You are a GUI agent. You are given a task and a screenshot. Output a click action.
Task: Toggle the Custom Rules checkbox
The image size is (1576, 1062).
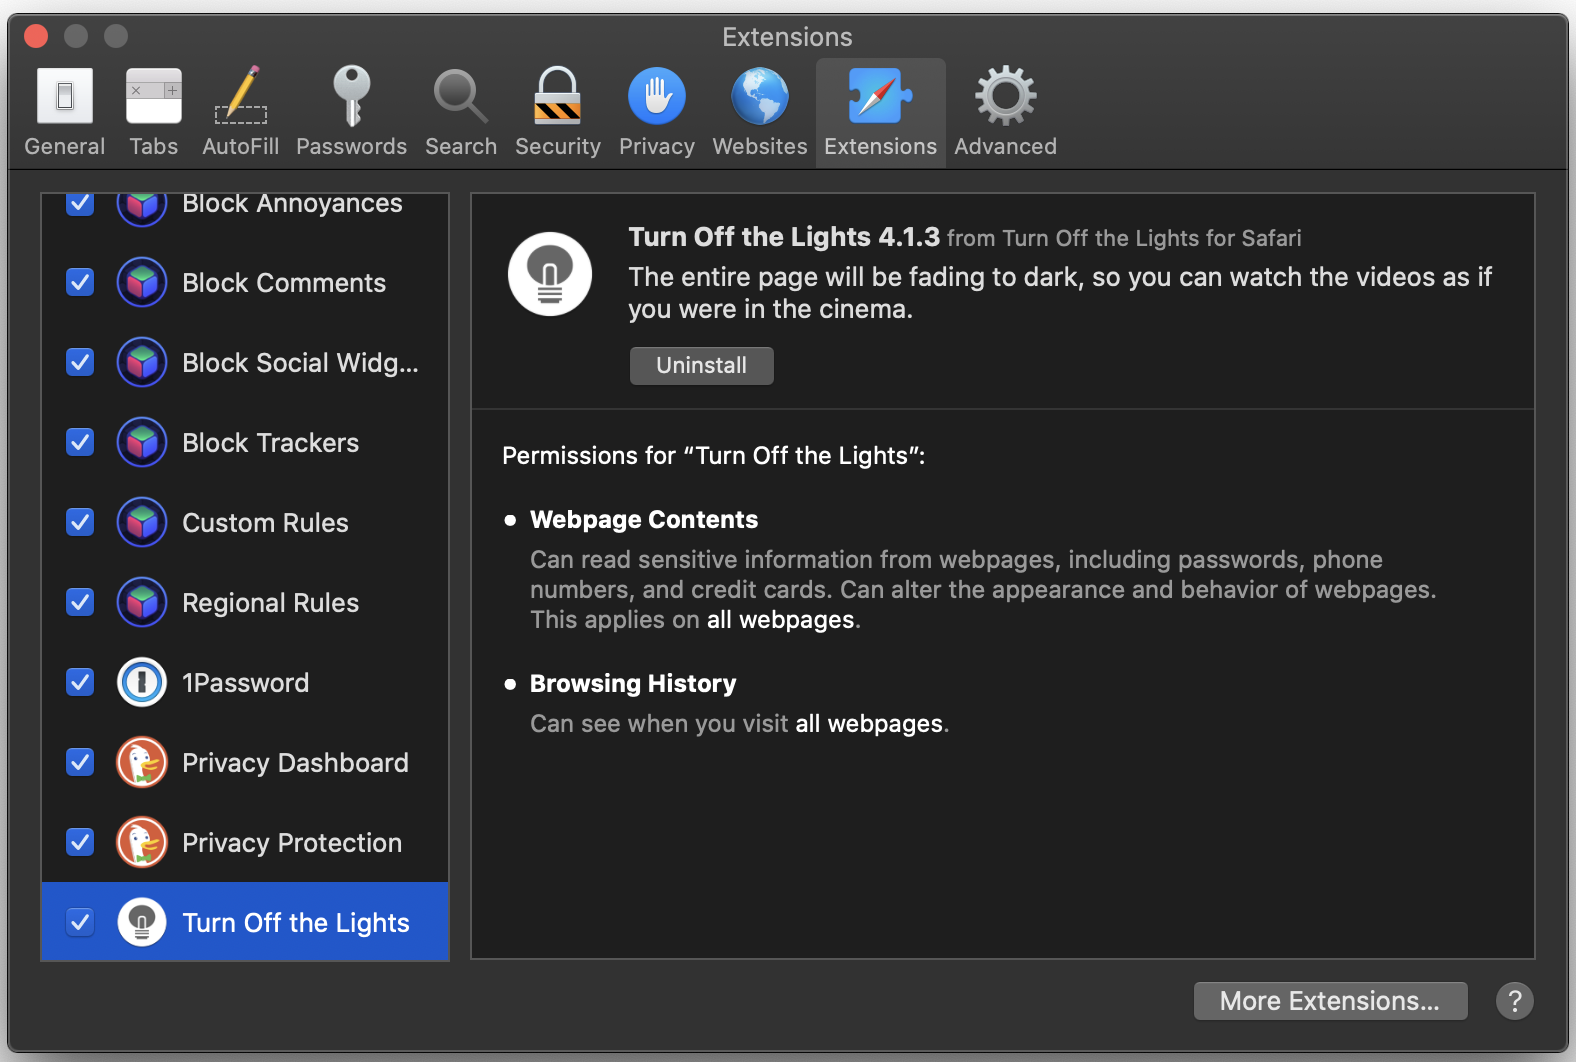(80, 522)
